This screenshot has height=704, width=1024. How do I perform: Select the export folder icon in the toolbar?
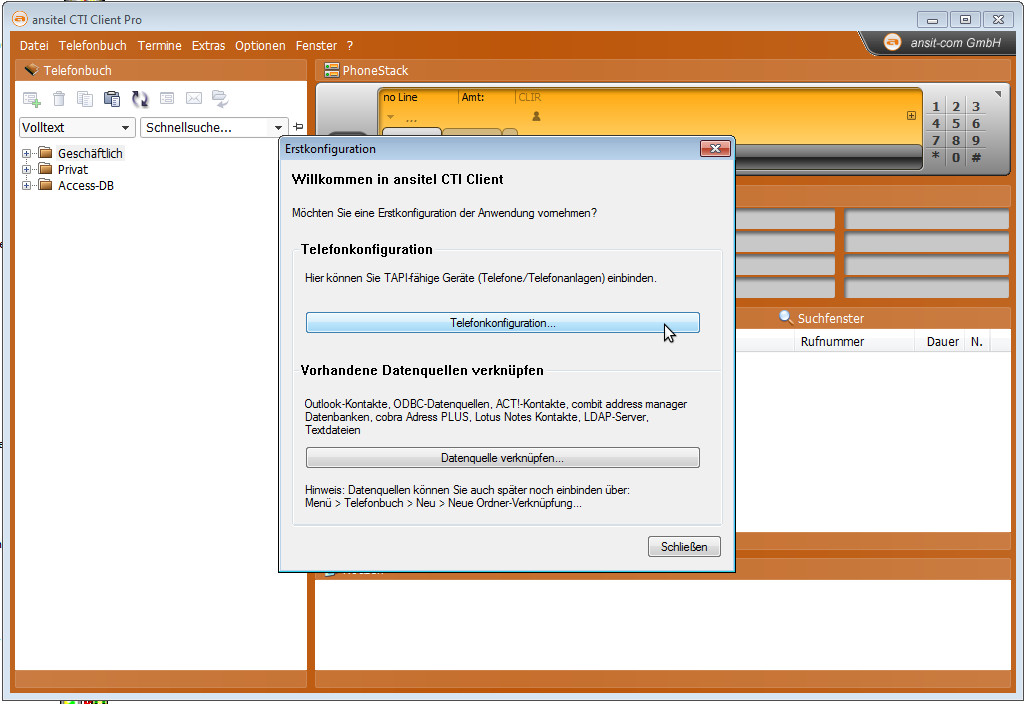click(x=220, y=99)
